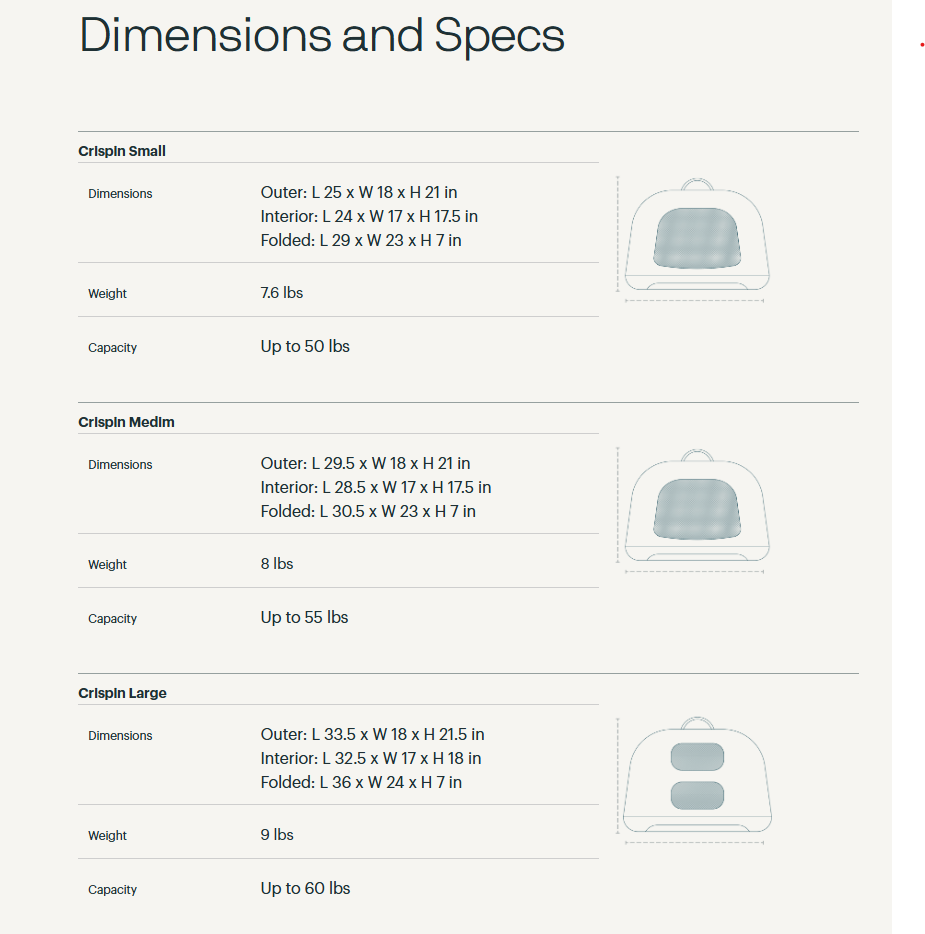Click the Folded dimensions line for Crispin Medim
925x934 pixels.
pos(368,511)
